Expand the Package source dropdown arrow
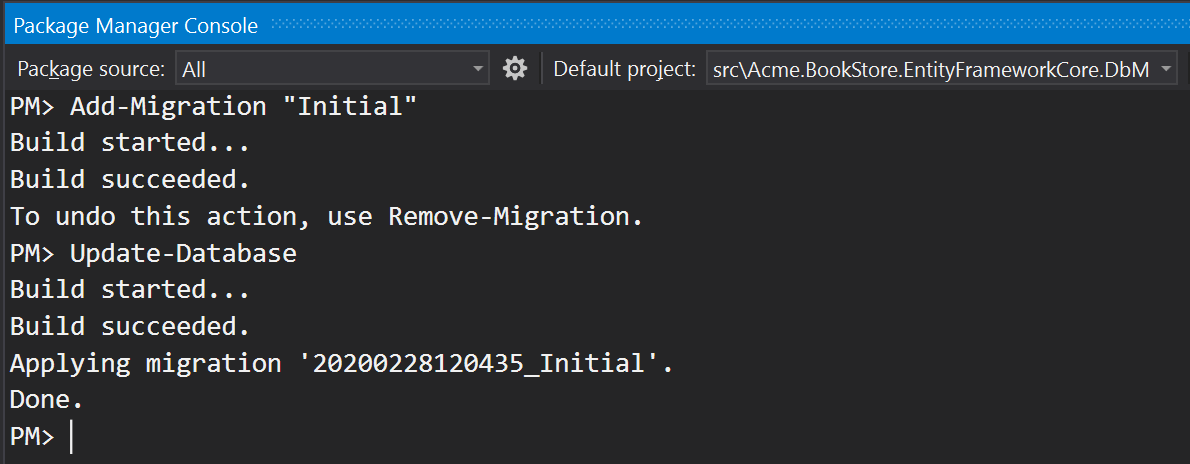Image resolution: width=1190 pixels, height=464 pixels. [478, 69]
